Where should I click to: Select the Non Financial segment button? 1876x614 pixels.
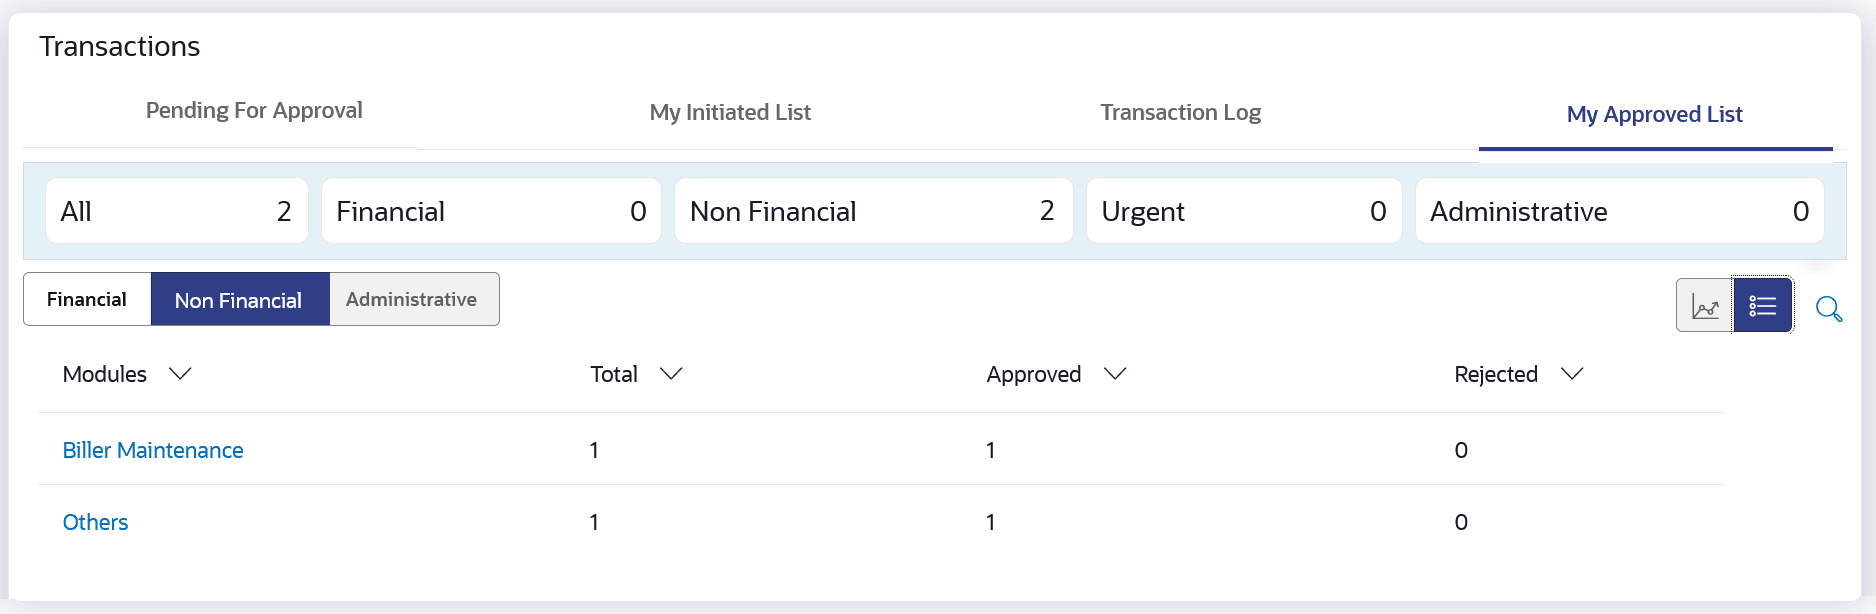(239, 300)
